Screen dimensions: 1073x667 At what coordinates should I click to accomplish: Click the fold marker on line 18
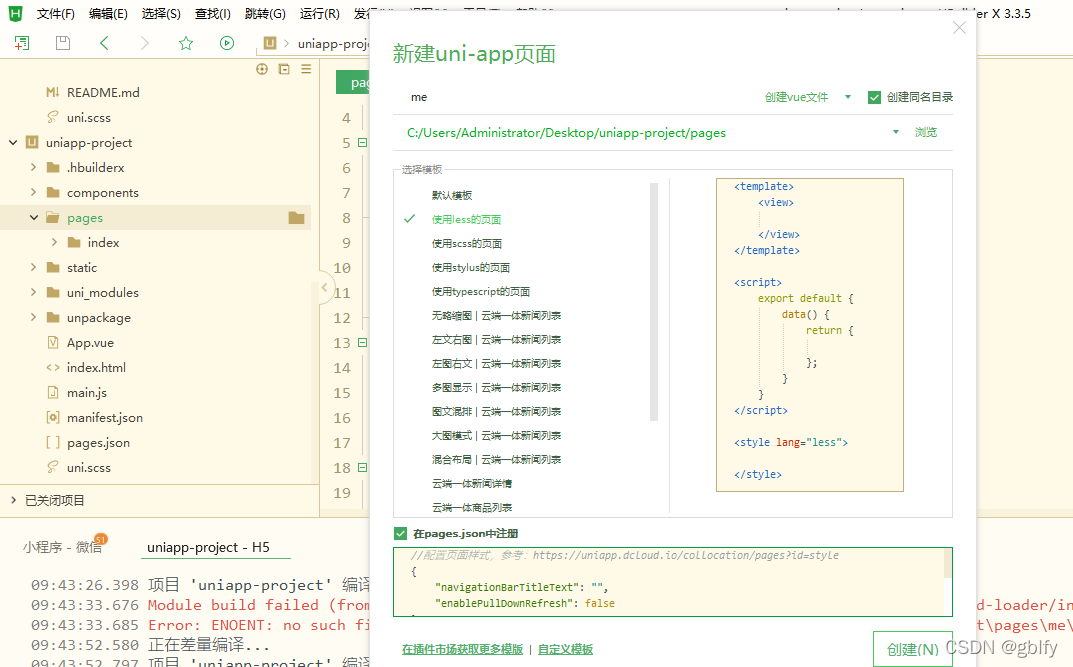click(363, 467)
